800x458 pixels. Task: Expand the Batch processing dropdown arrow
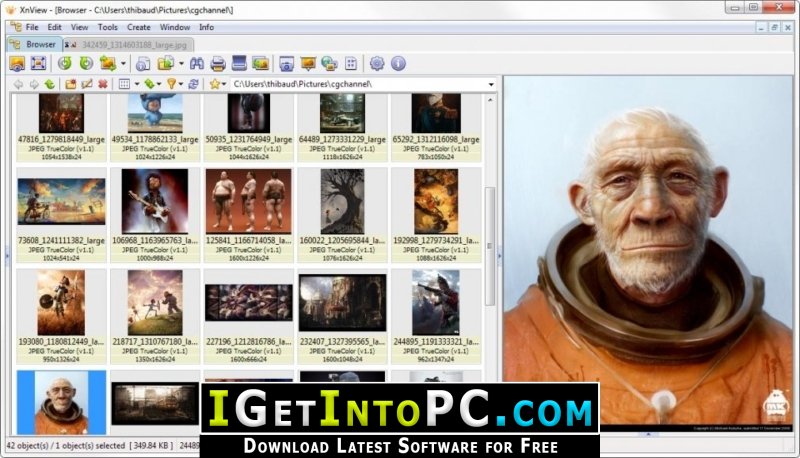point(182,64)
